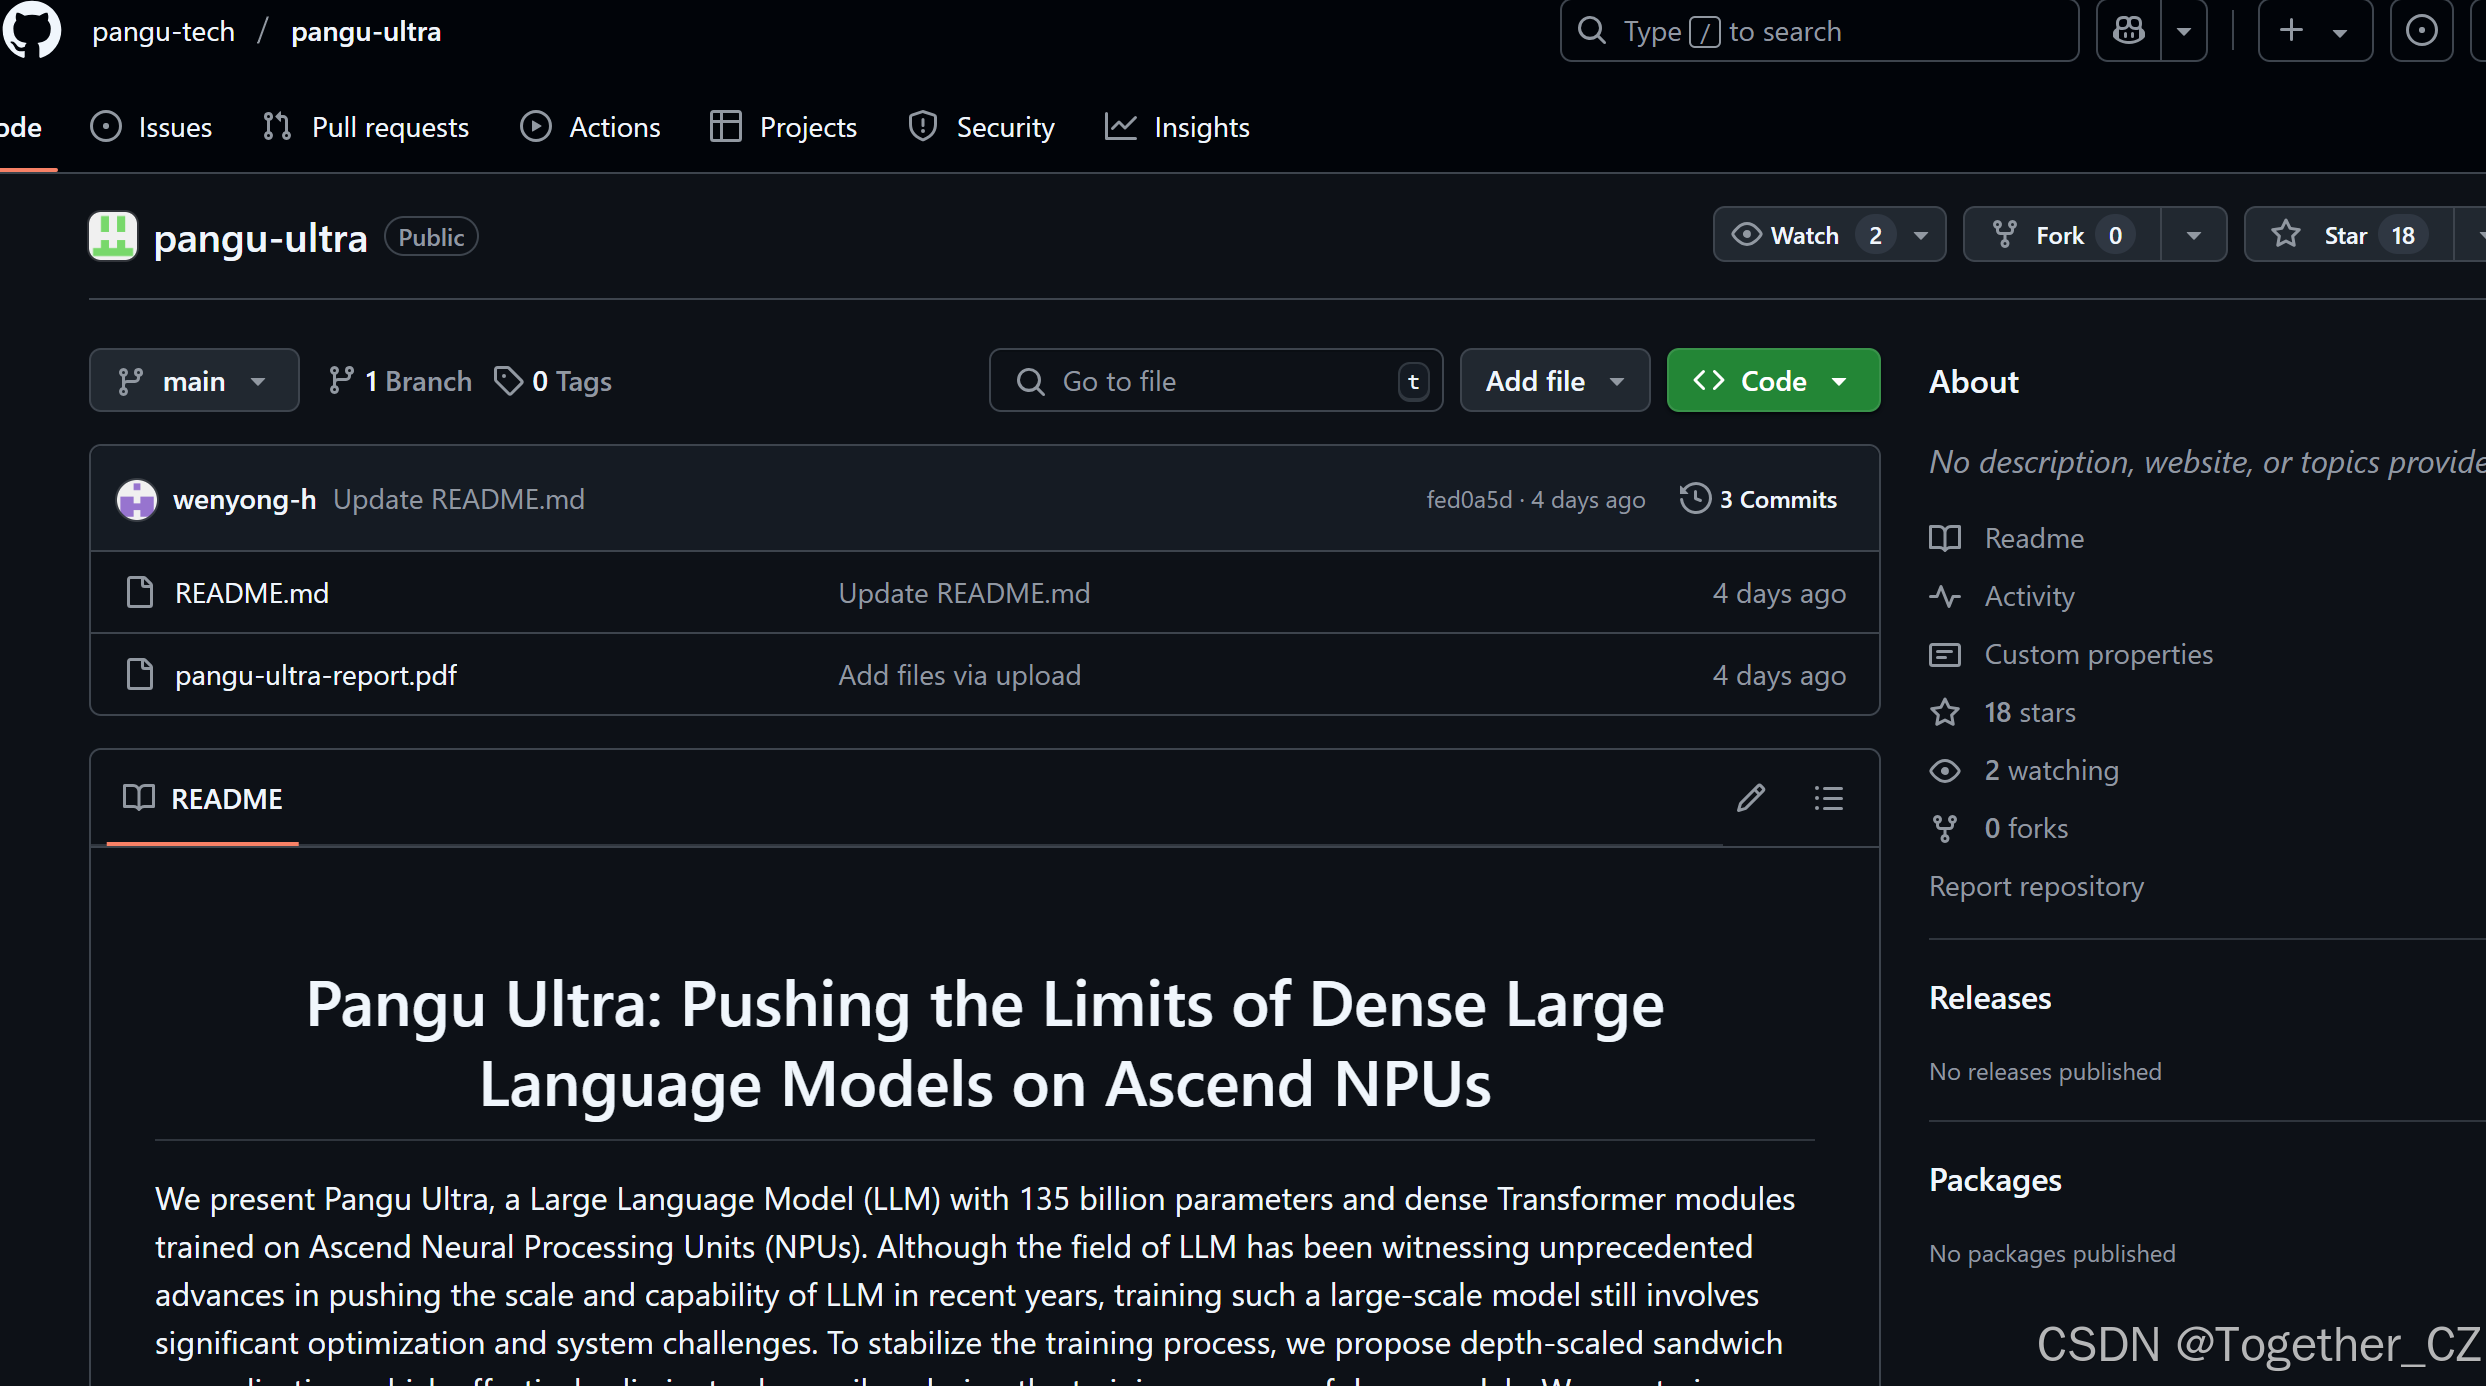
Task: Watch the repository
Action: 1805,234
